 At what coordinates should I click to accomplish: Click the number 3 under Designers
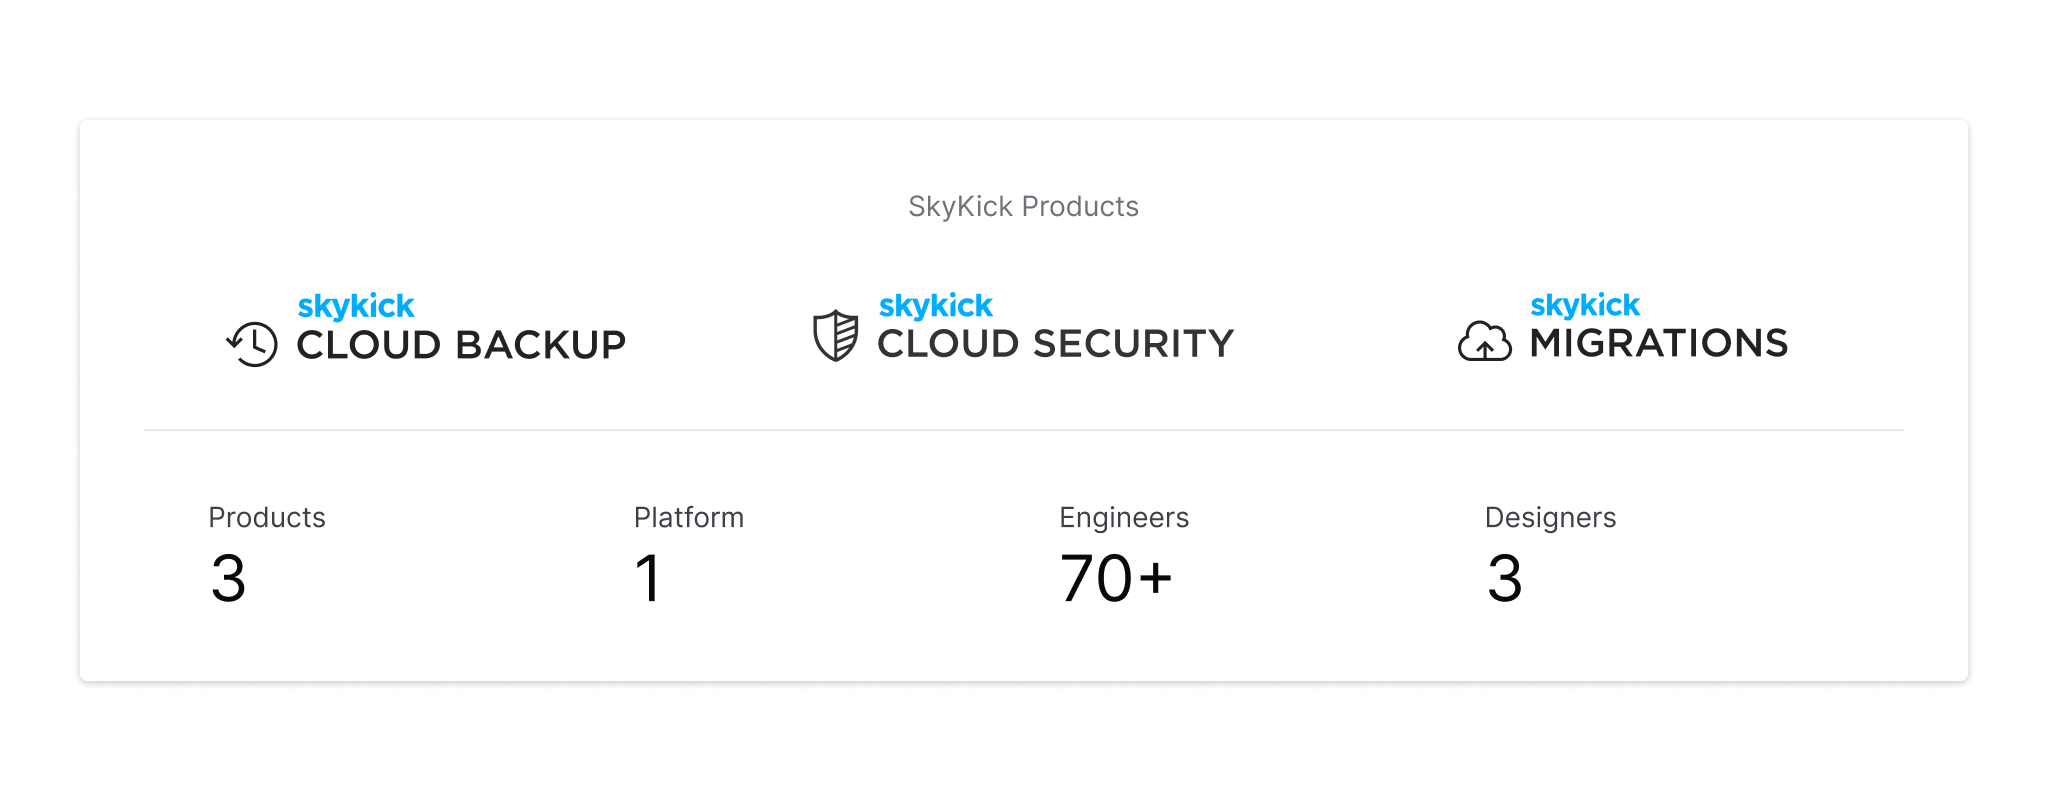tap(1504, 579)
